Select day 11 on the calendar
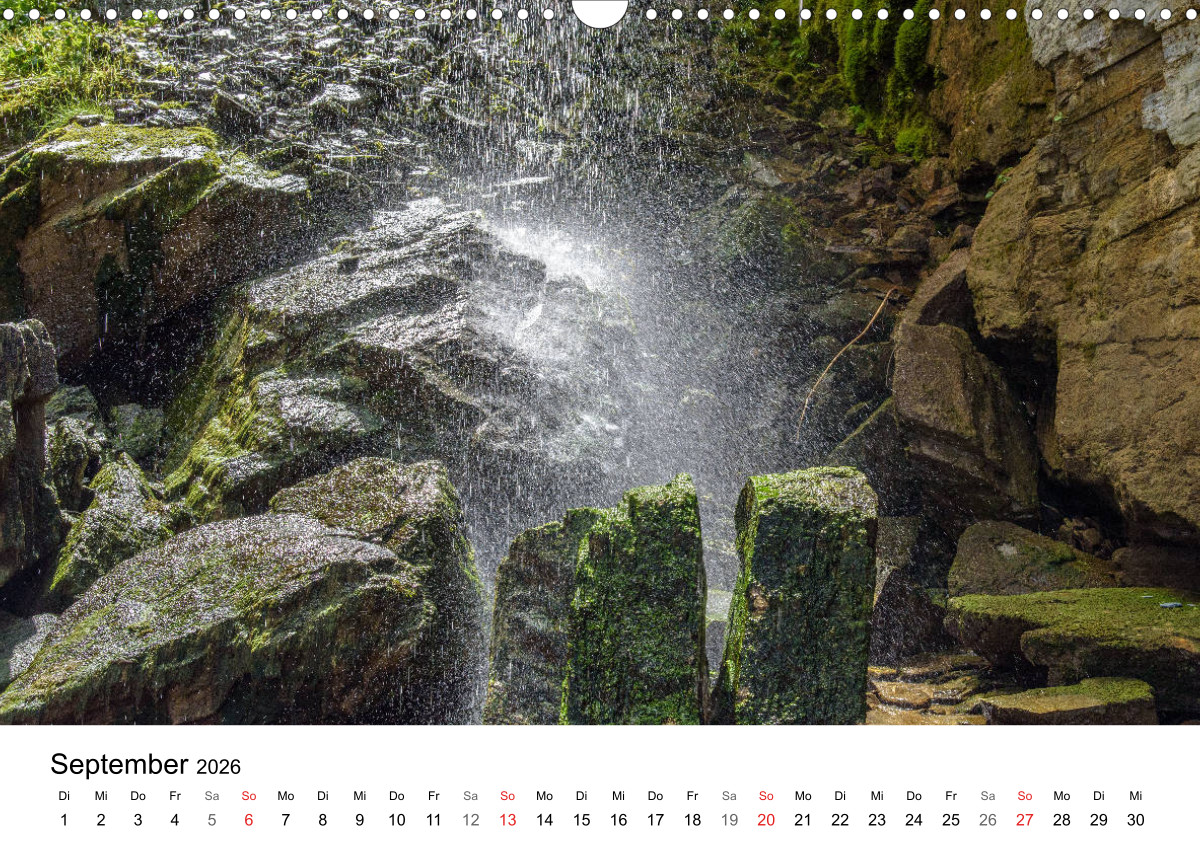 434,820
